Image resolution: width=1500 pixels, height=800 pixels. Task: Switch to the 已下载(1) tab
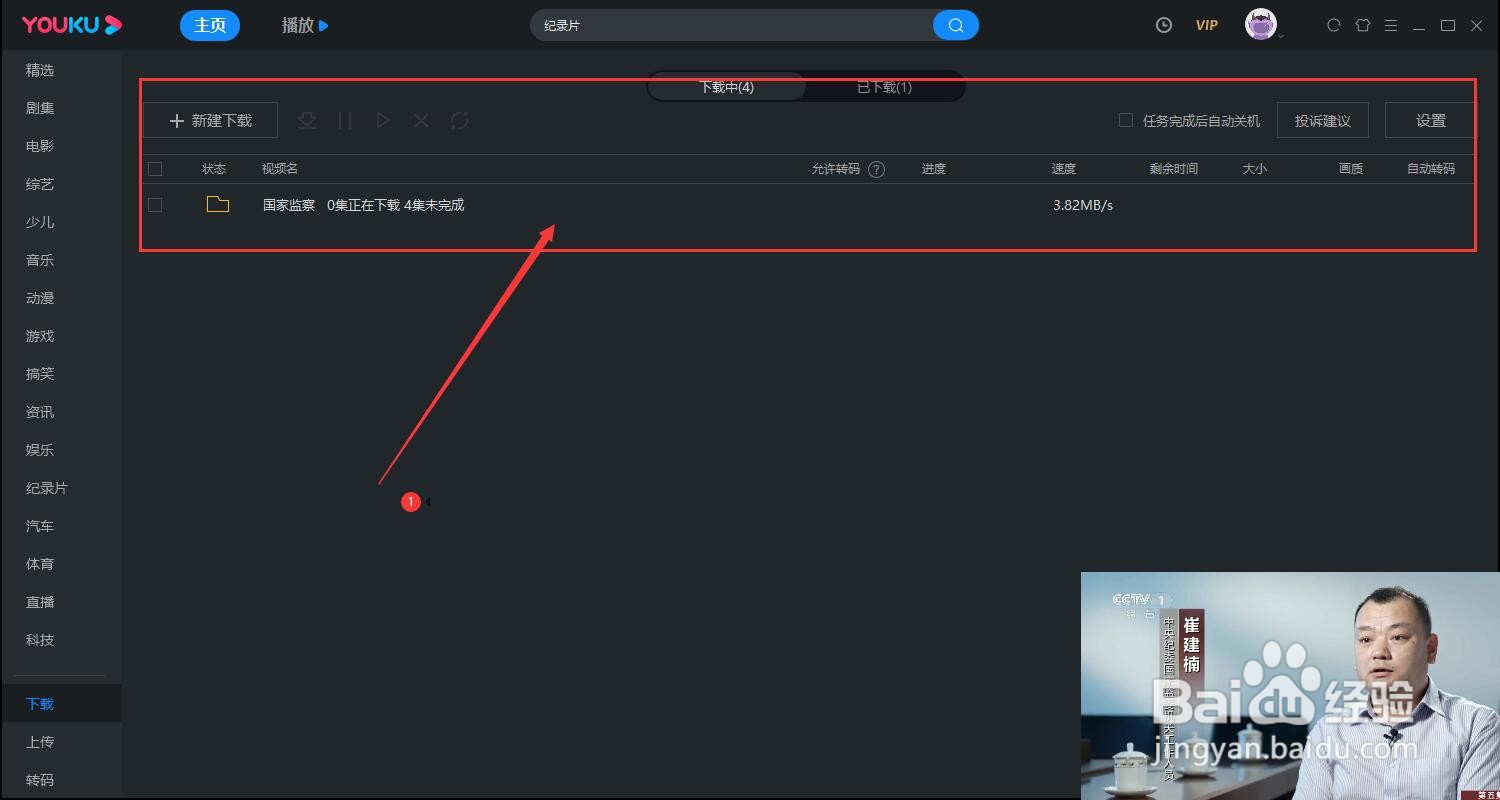885,87
